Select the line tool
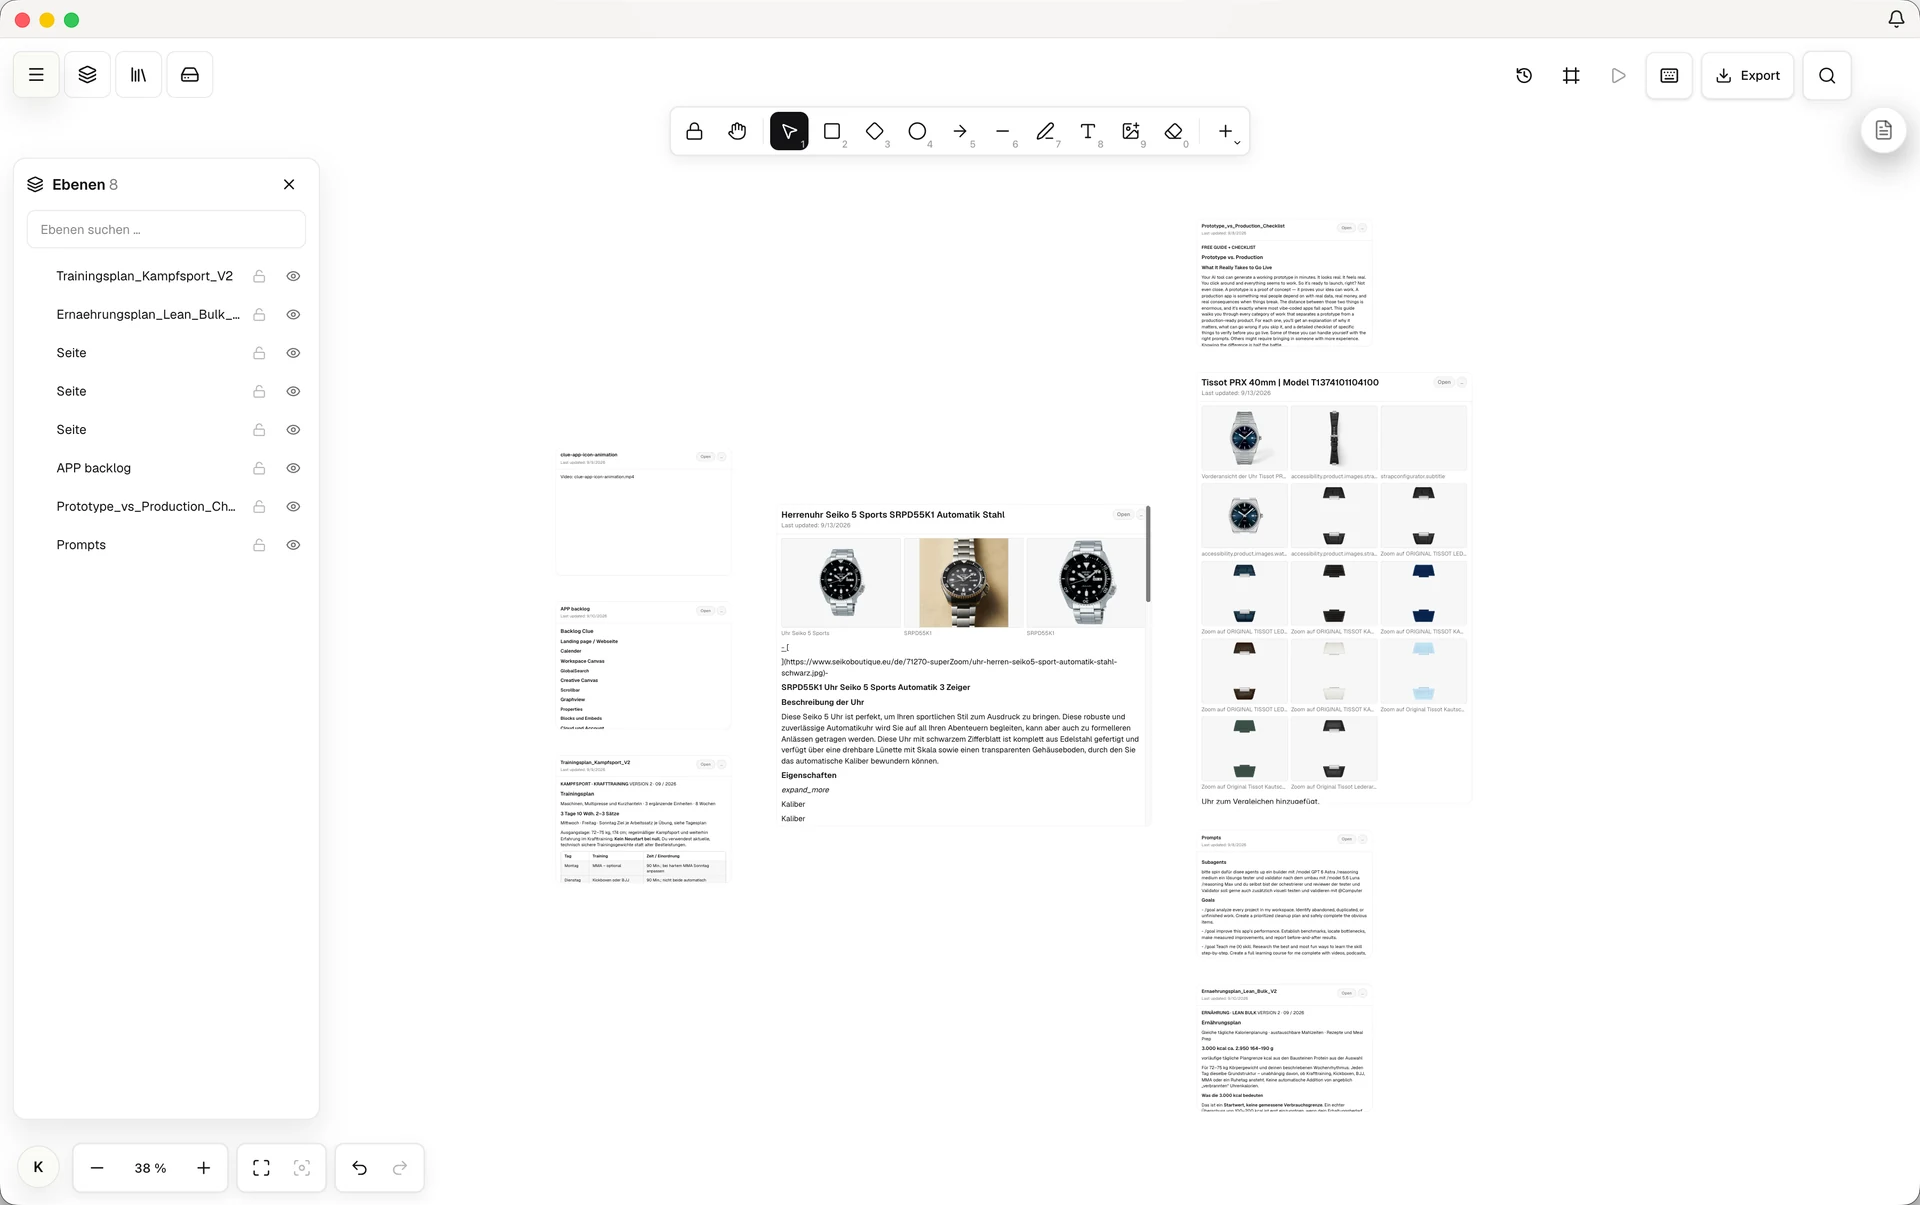The height and width of the screenshot is (1205, 1920). (1003, 131)
